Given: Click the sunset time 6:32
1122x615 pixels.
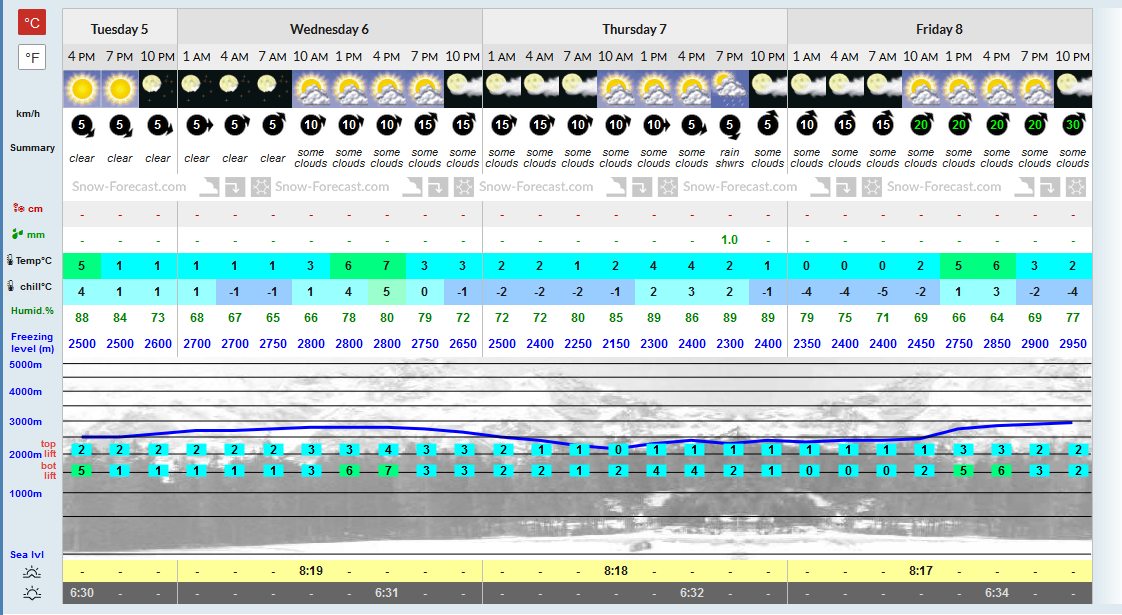Looking at the screenshot, I should click(692, 593).
